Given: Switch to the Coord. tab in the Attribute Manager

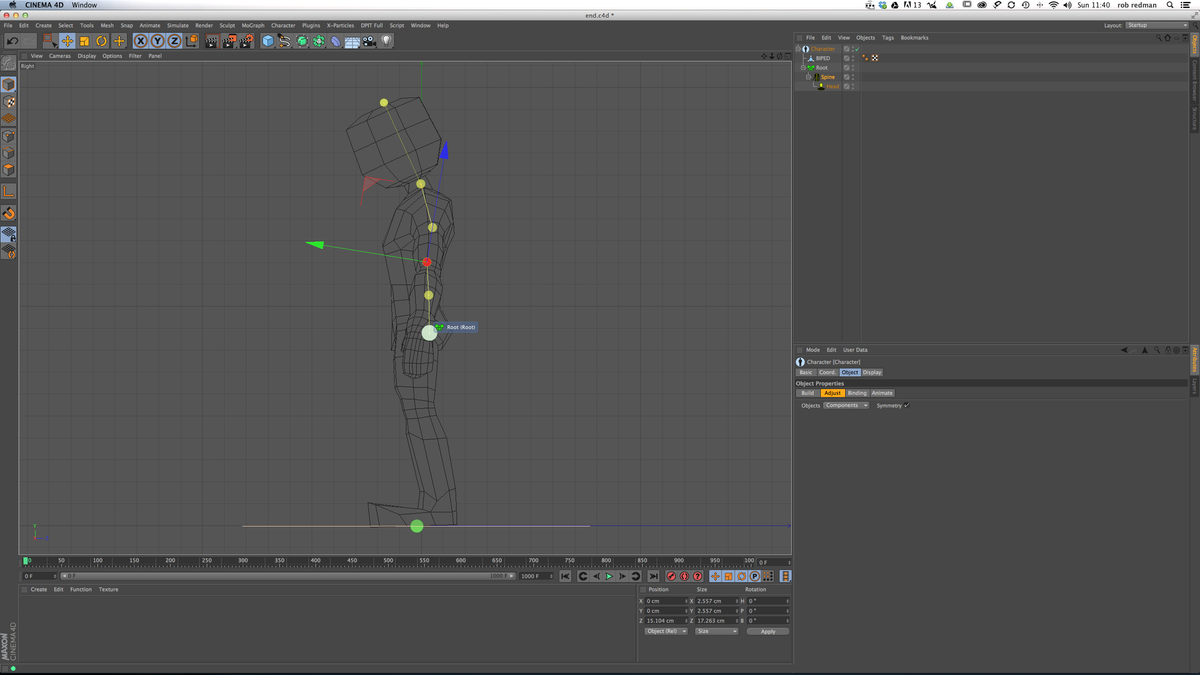Looking at the screenshot, I should [x=827, y=371].
